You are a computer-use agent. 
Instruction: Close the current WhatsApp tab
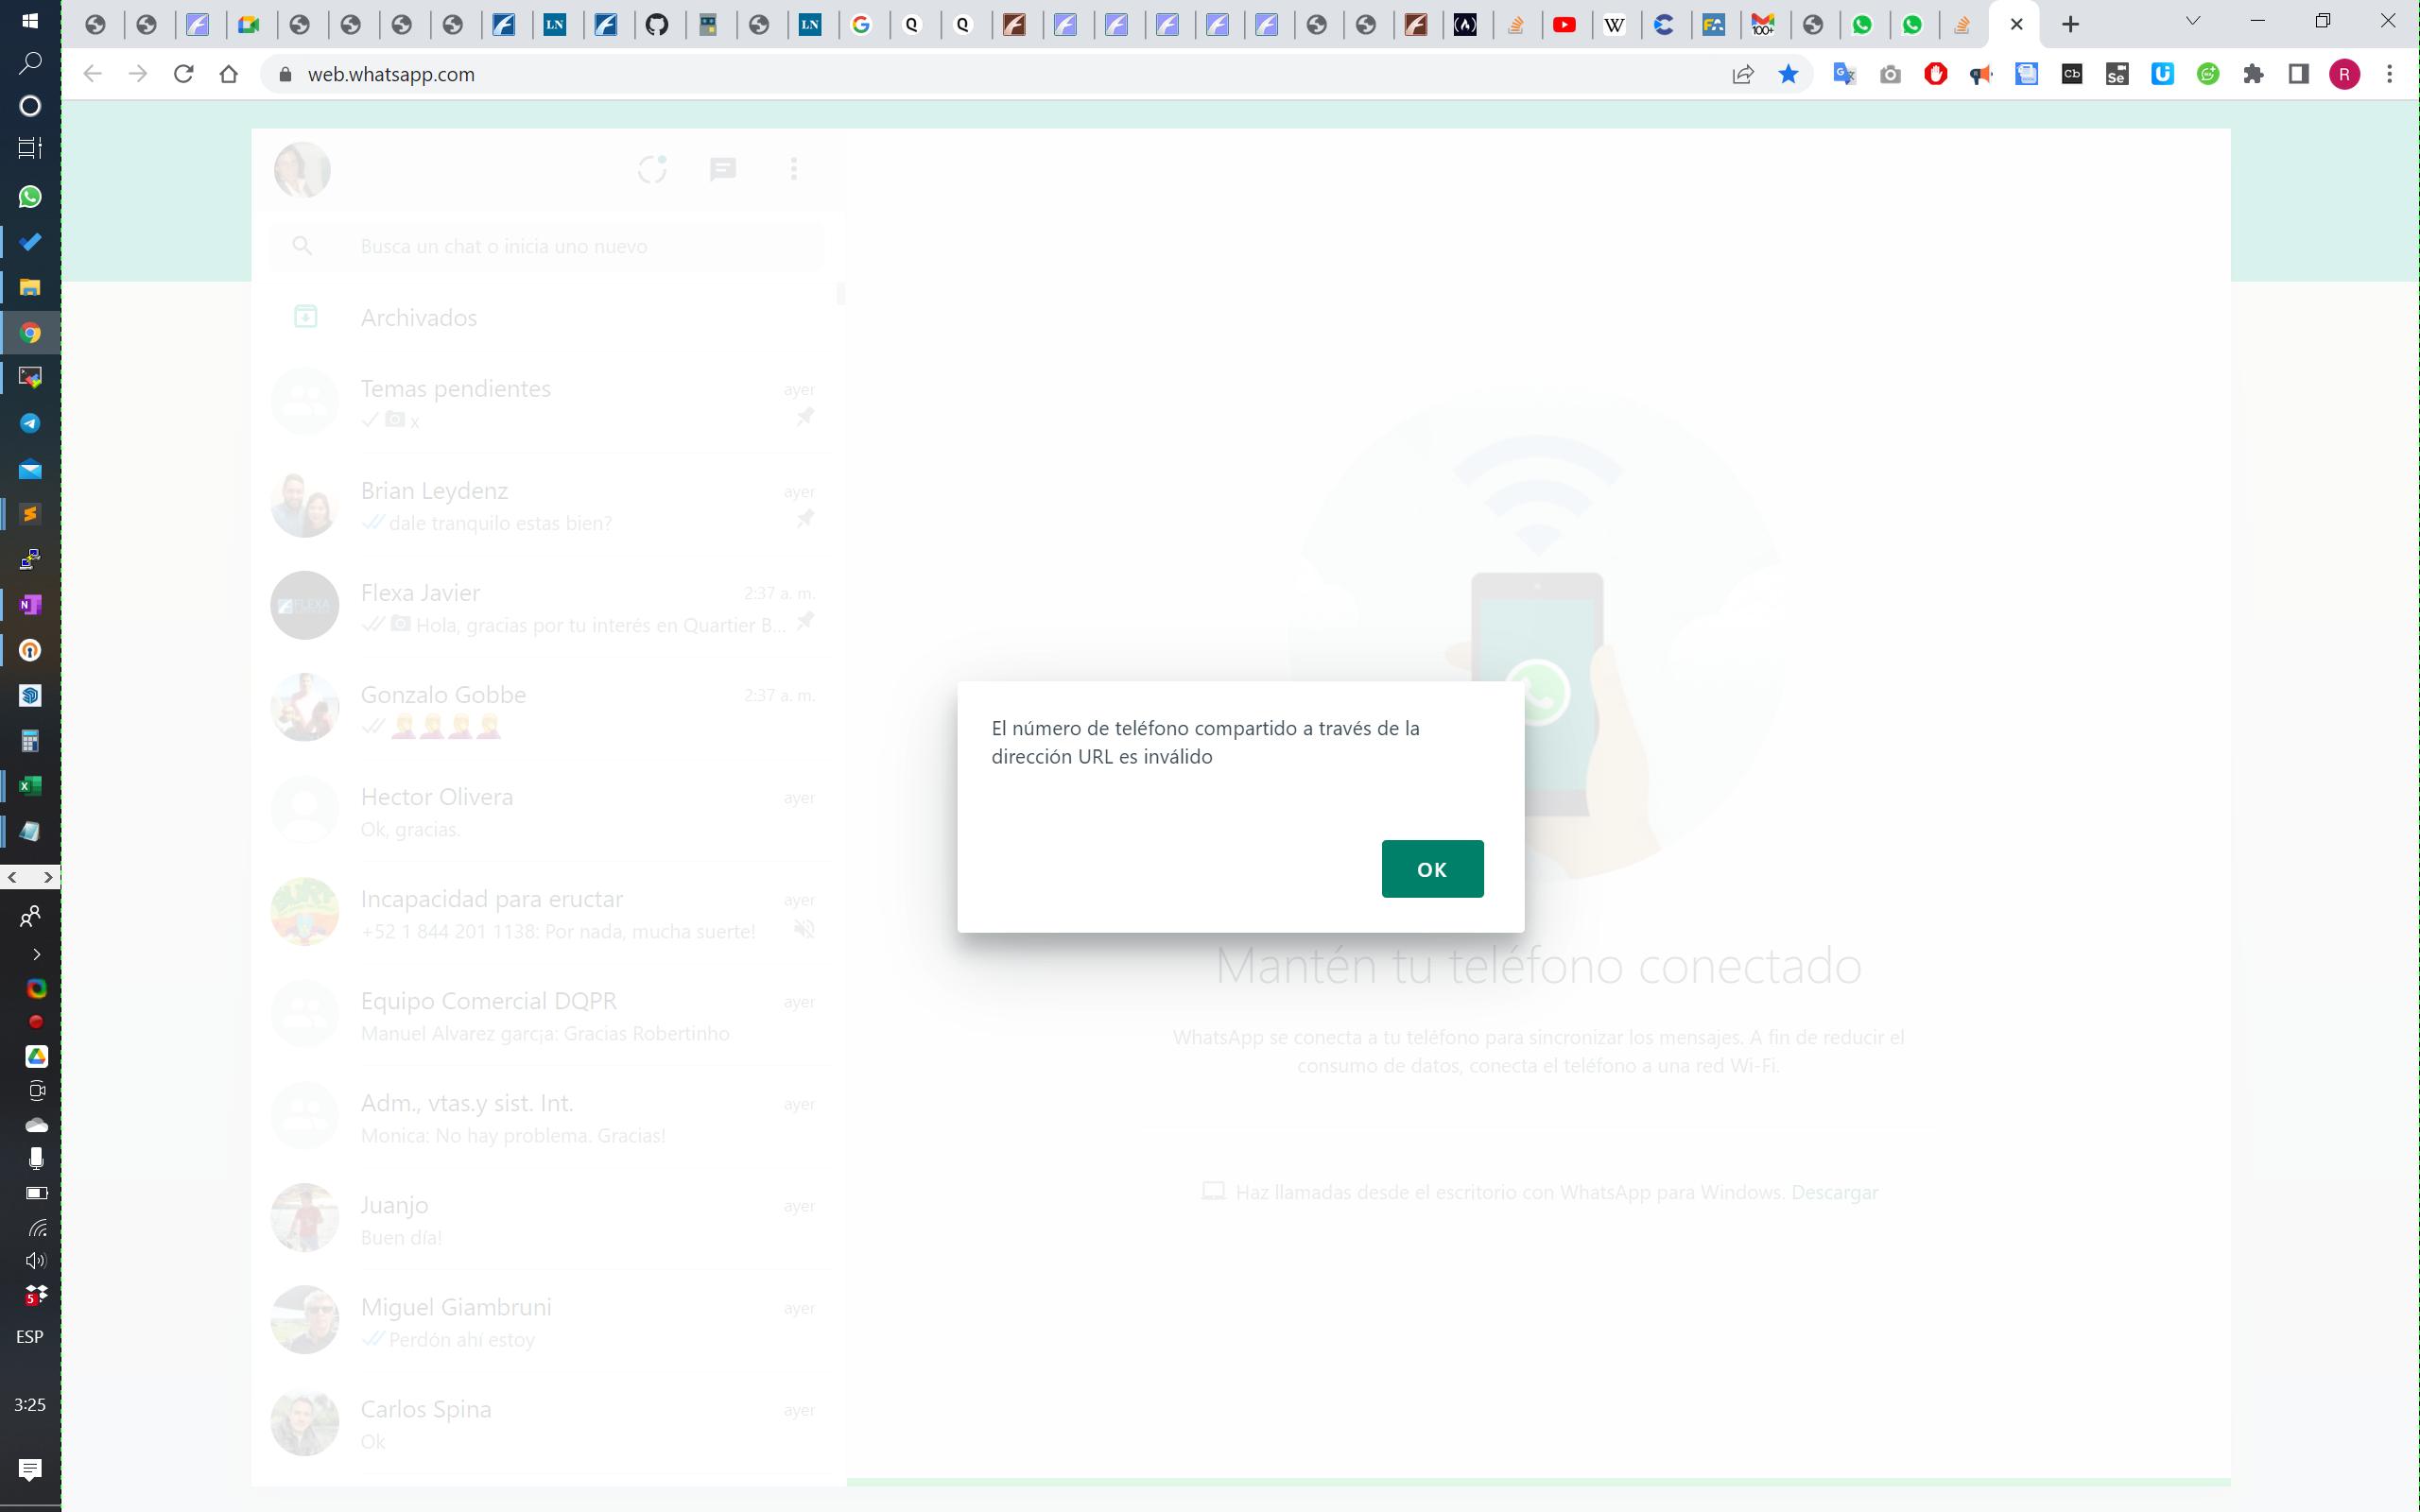tap(2016, 25)
